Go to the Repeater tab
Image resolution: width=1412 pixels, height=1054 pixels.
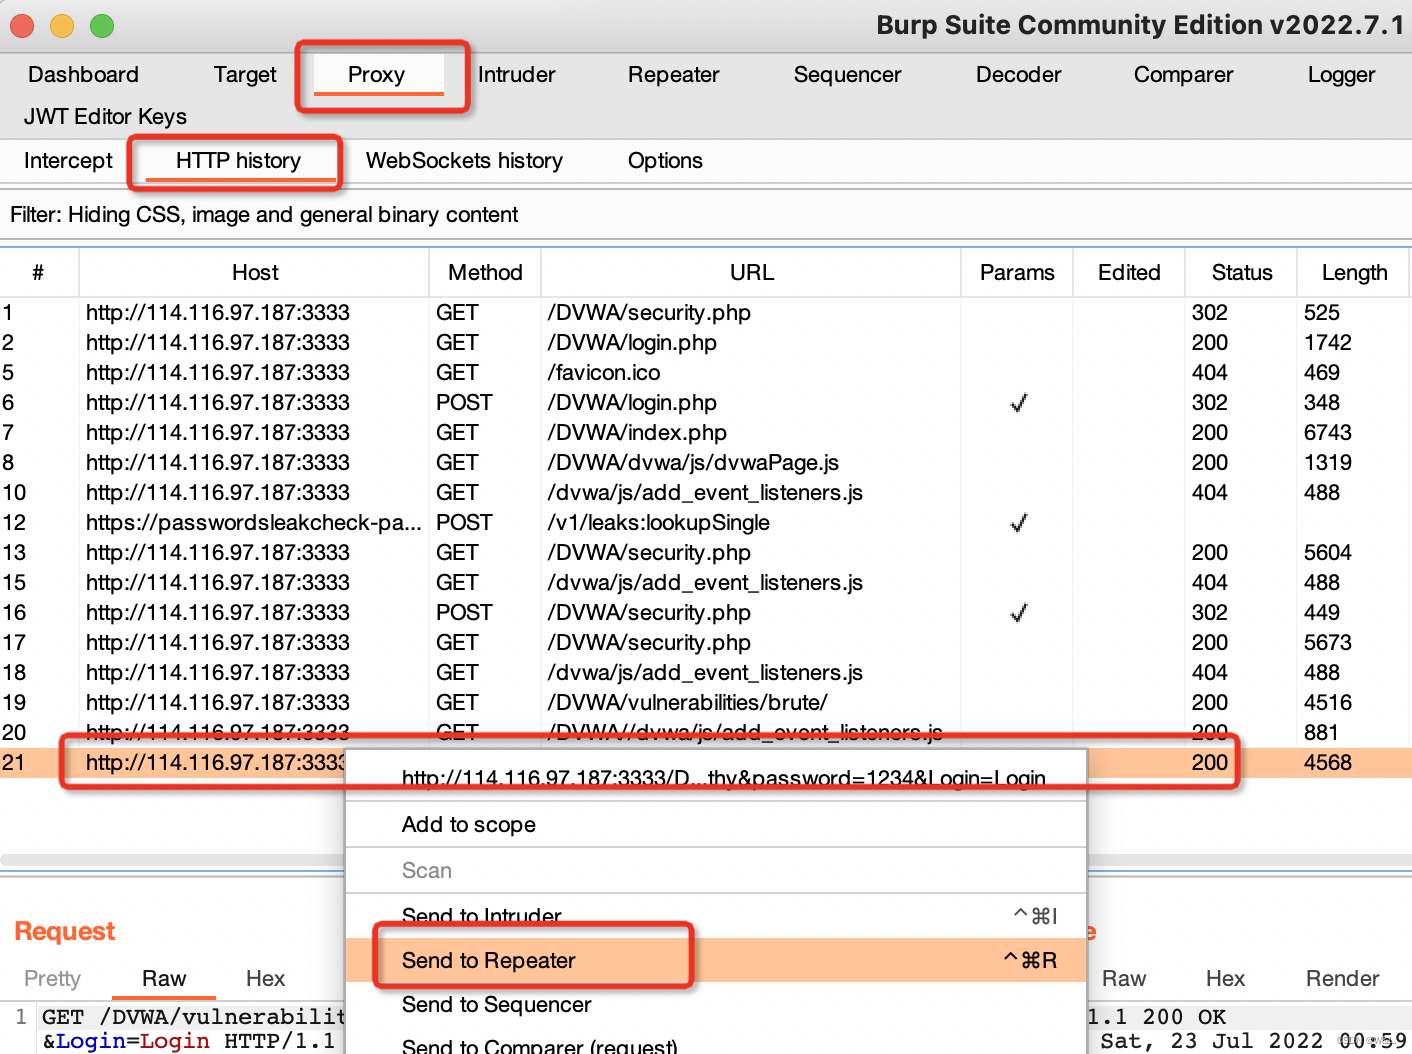click(x=673, y=75)
